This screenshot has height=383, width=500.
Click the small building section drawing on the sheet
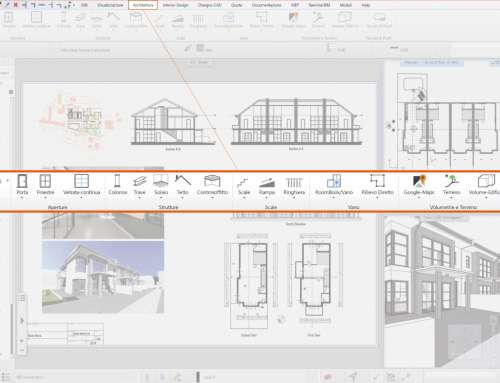click(x=173, y=122)
